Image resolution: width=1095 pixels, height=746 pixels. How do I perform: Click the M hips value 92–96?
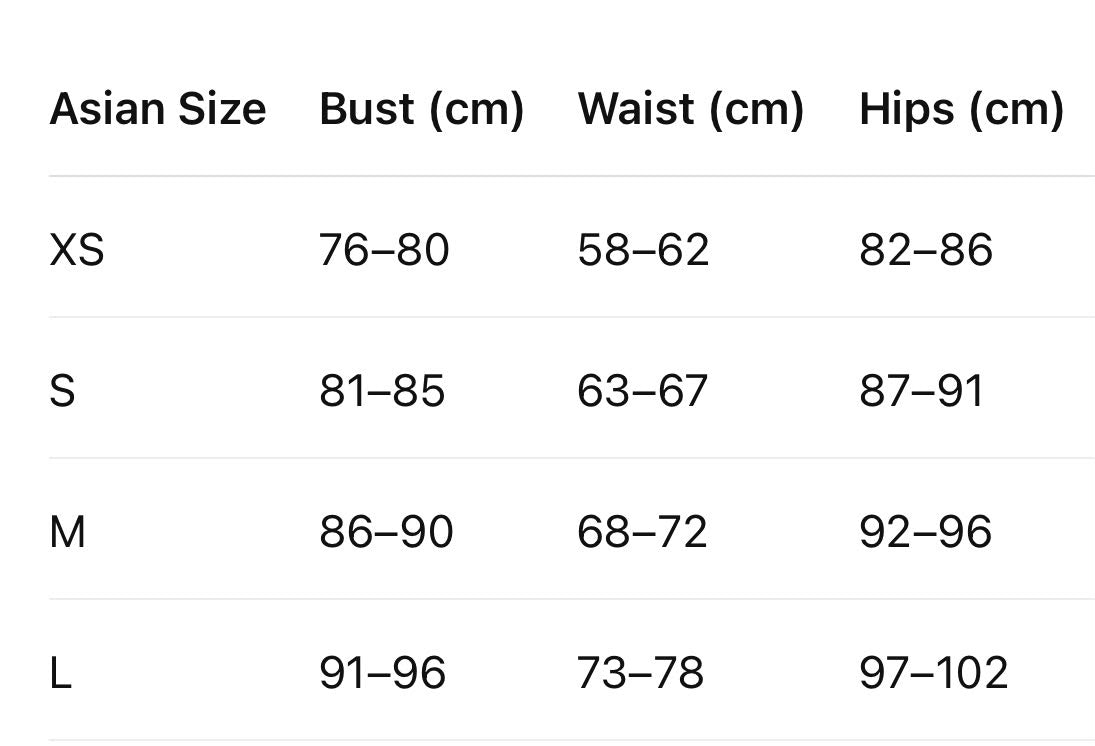pos(925,532)
